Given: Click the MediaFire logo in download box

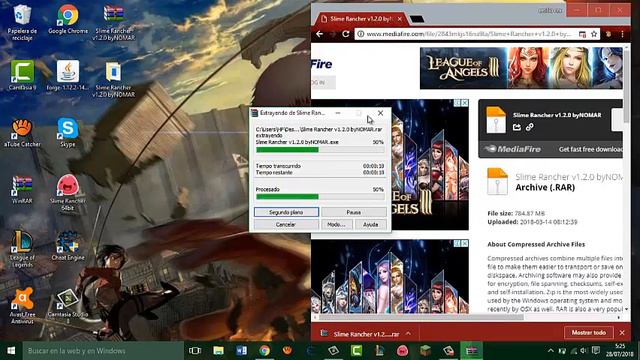Looking at the screenshot, I should 513,149.
